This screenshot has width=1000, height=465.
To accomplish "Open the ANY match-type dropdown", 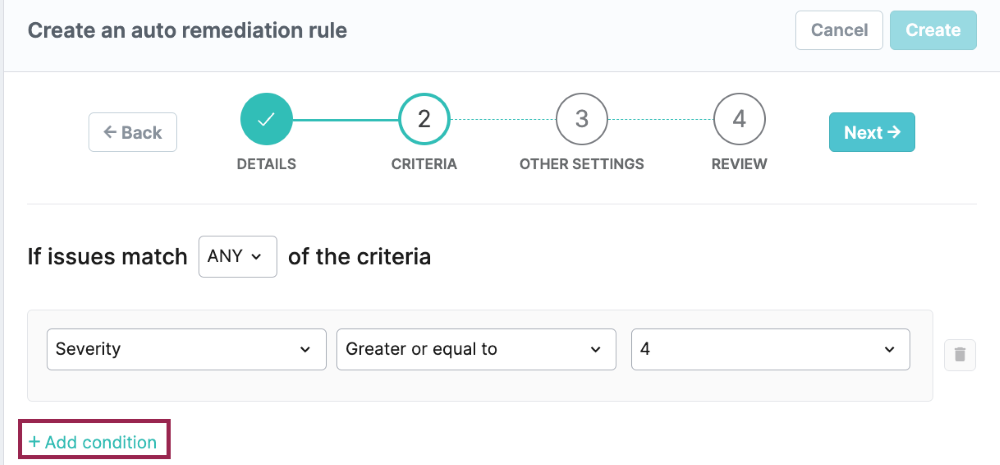I will [x=238, y=256].
